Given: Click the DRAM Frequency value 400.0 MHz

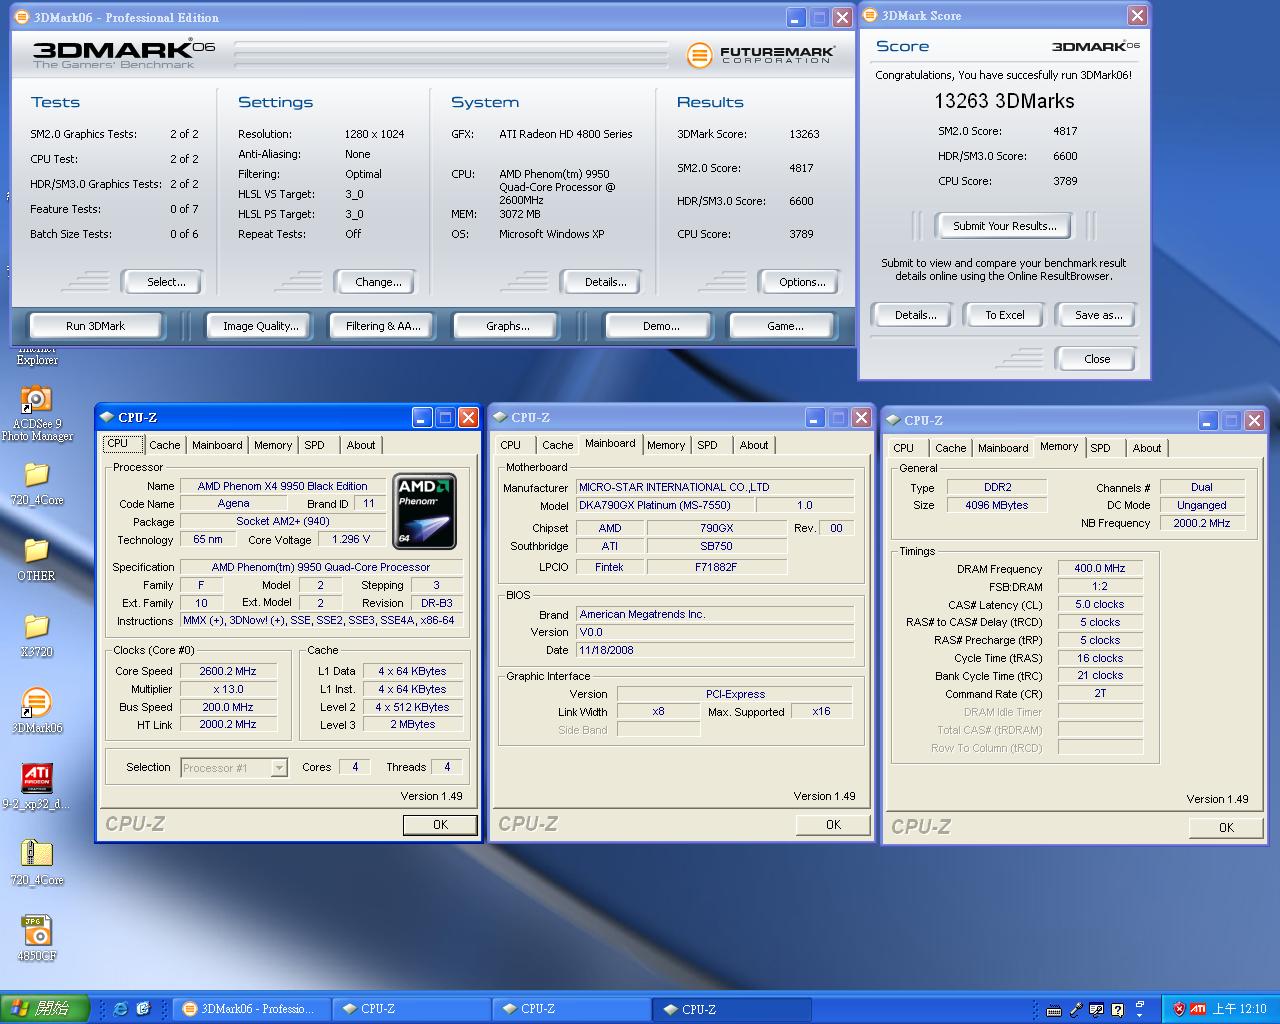Looking at the screenshot, I should click(x=1100, y=568).
